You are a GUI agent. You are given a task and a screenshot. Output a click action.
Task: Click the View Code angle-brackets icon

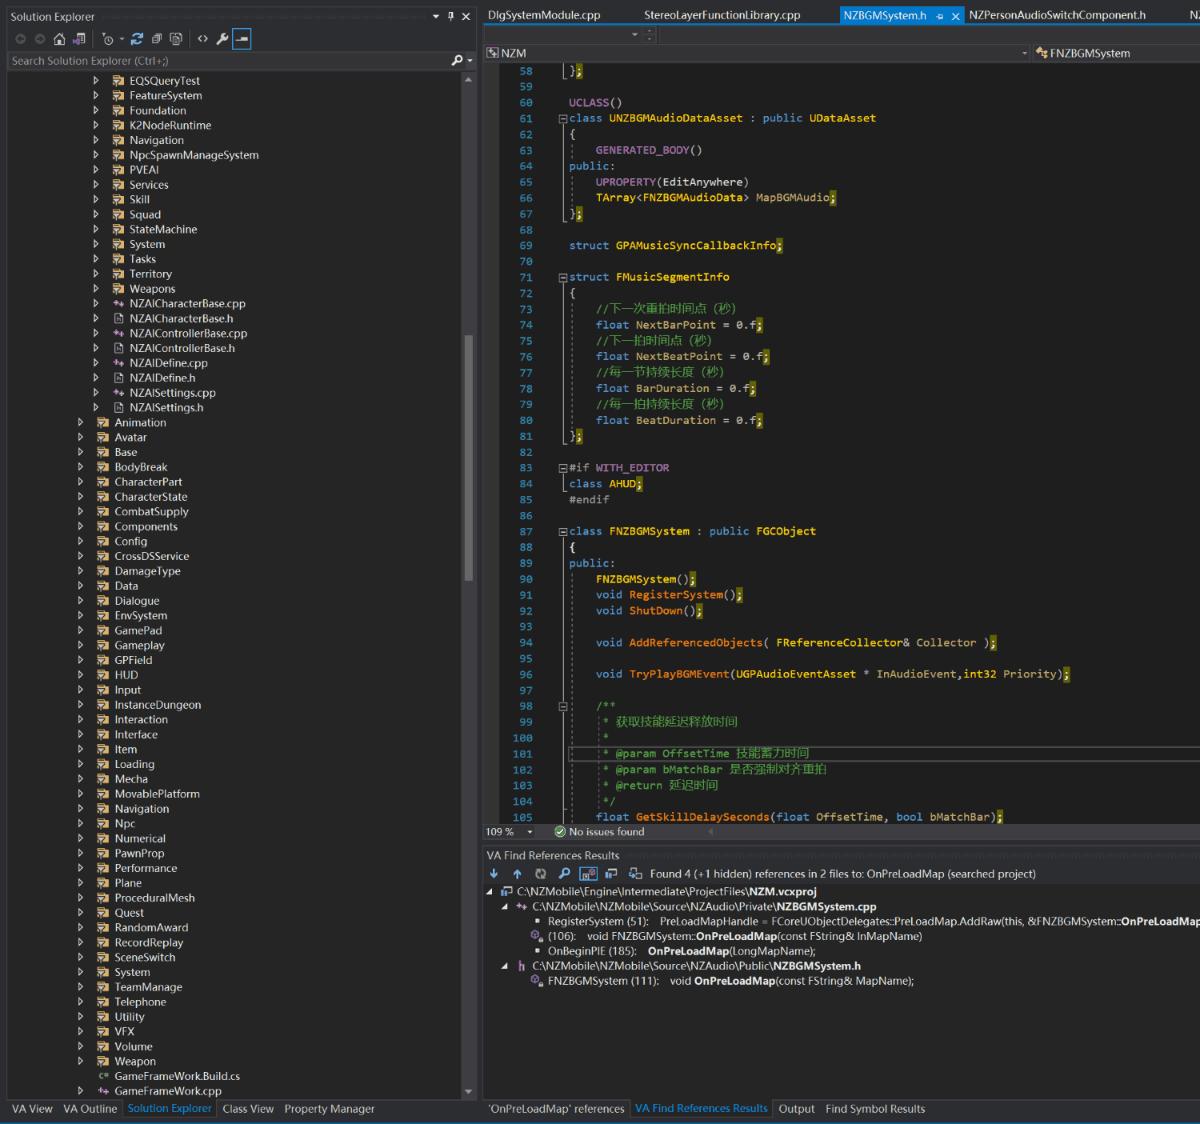pos(203,39)
